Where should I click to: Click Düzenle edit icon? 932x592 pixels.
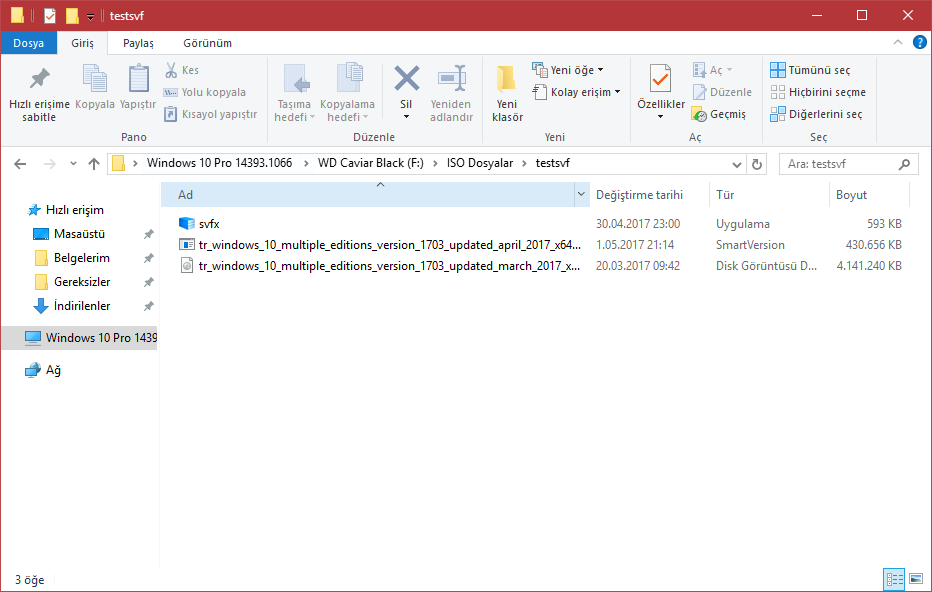[699, 92]
